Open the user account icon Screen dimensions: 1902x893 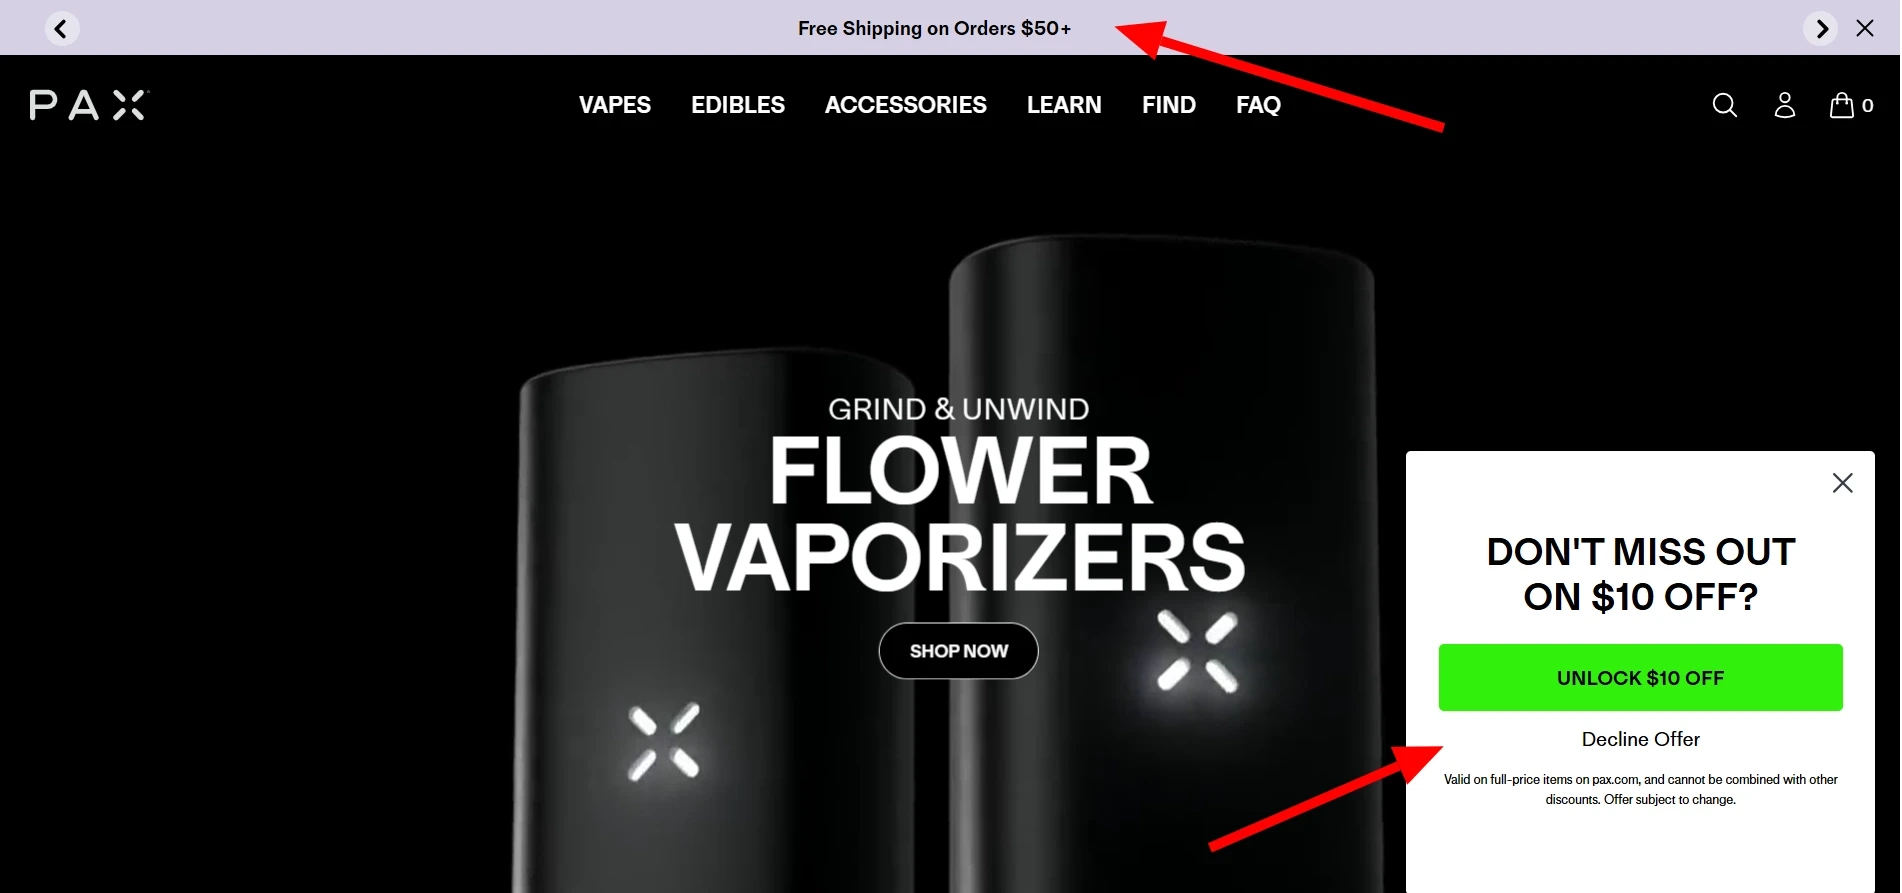(1784, 105)
